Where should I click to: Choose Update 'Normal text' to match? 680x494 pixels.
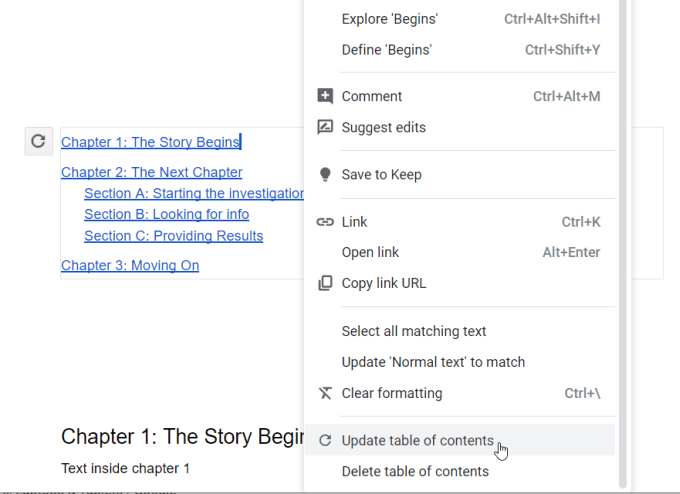pyautogui.click(x=433, y=362)
